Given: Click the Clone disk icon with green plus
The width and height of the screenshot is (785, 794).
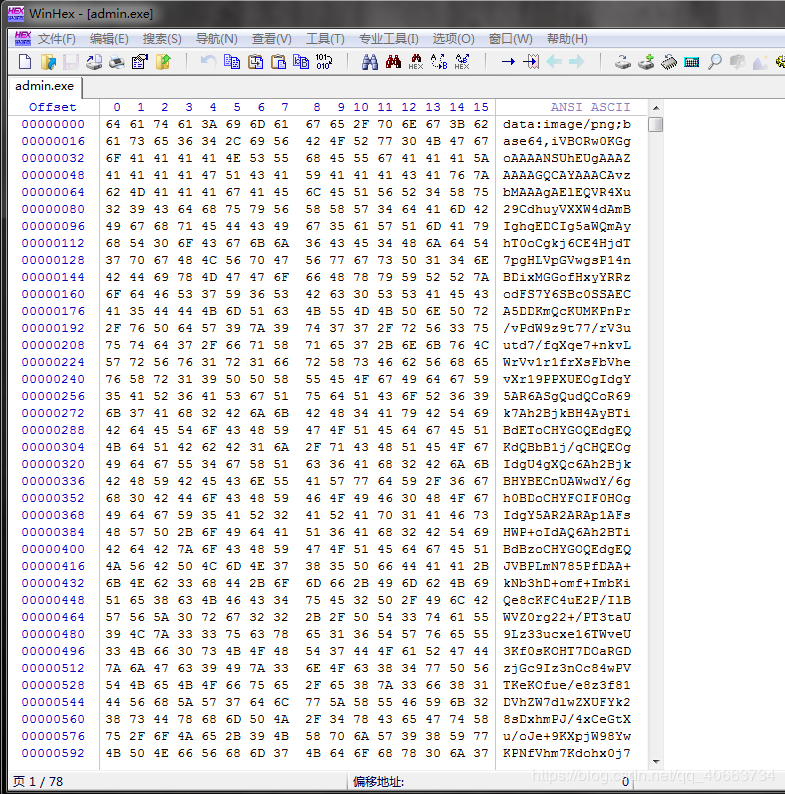Looking at the screenshot, I should click(x=646, y=62).
